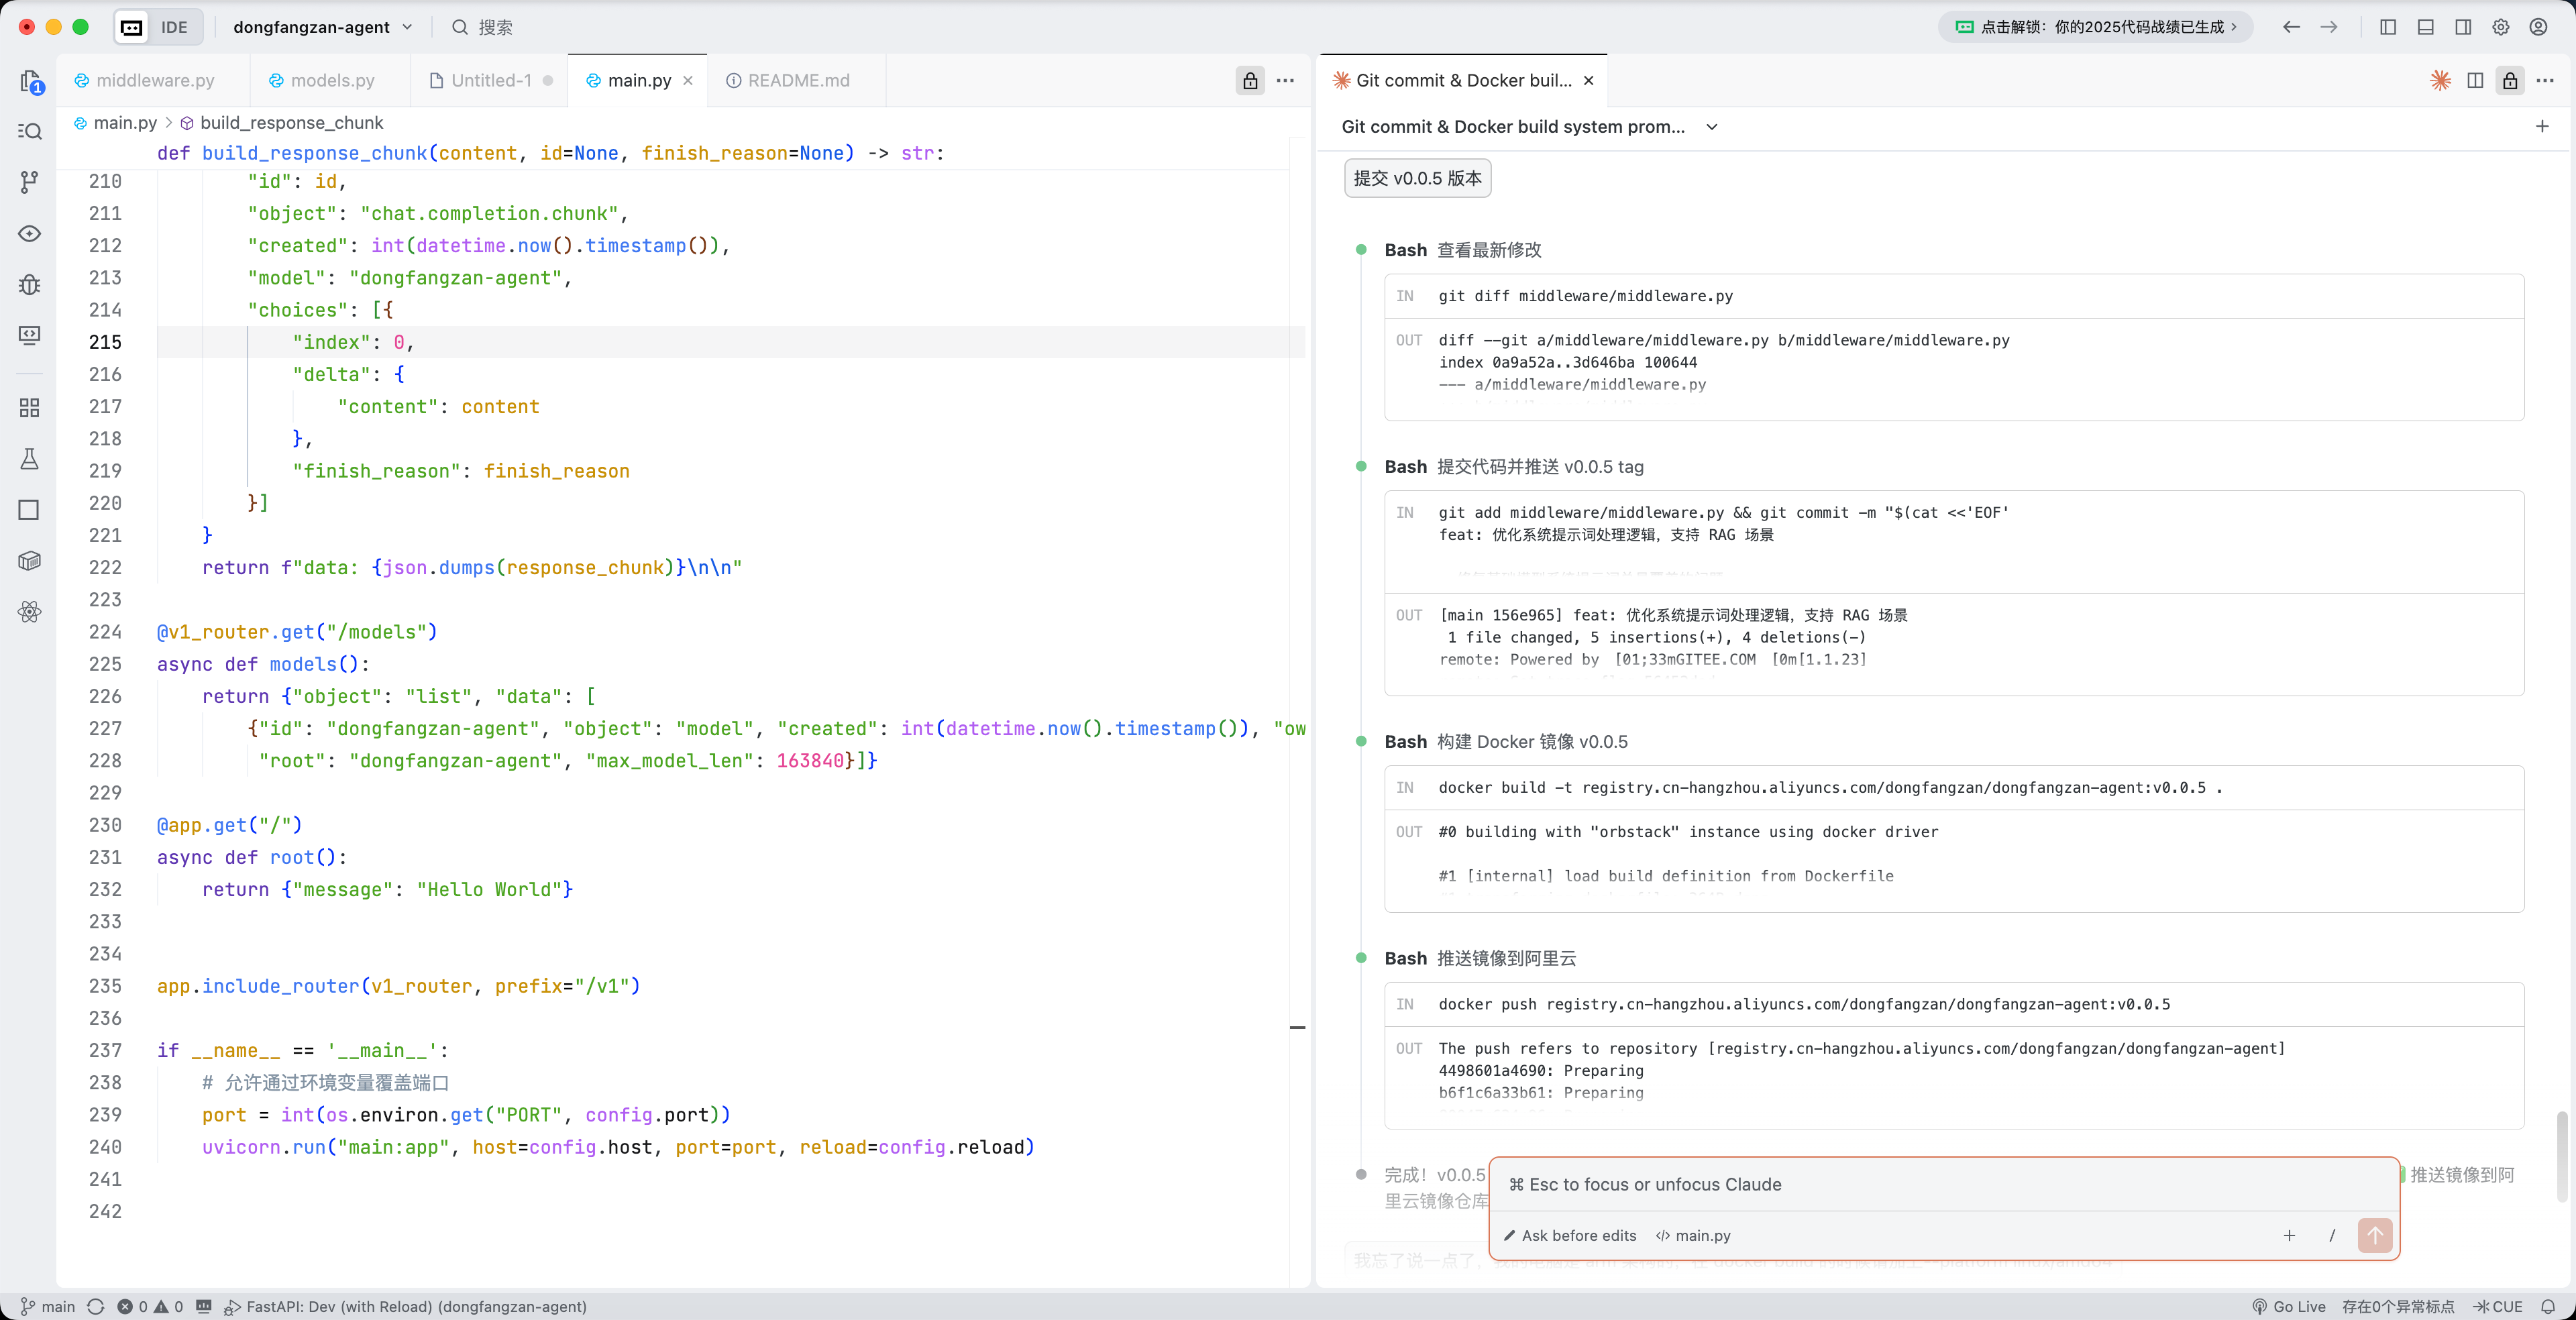The width and height of the screenshot is (2576, 1320).
Task: Switch to the README.md tab
Action: point(798,80)
